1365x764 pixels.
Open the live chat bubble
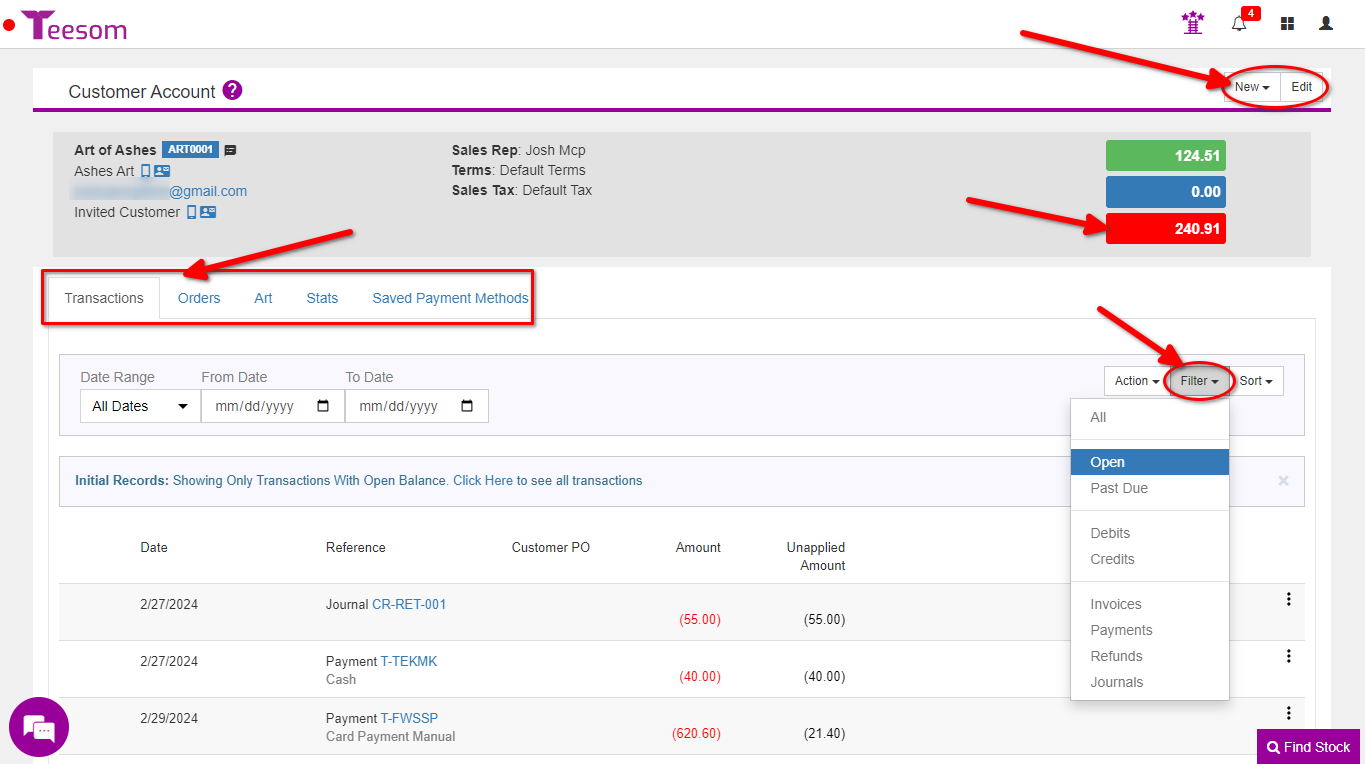(39, 727)
